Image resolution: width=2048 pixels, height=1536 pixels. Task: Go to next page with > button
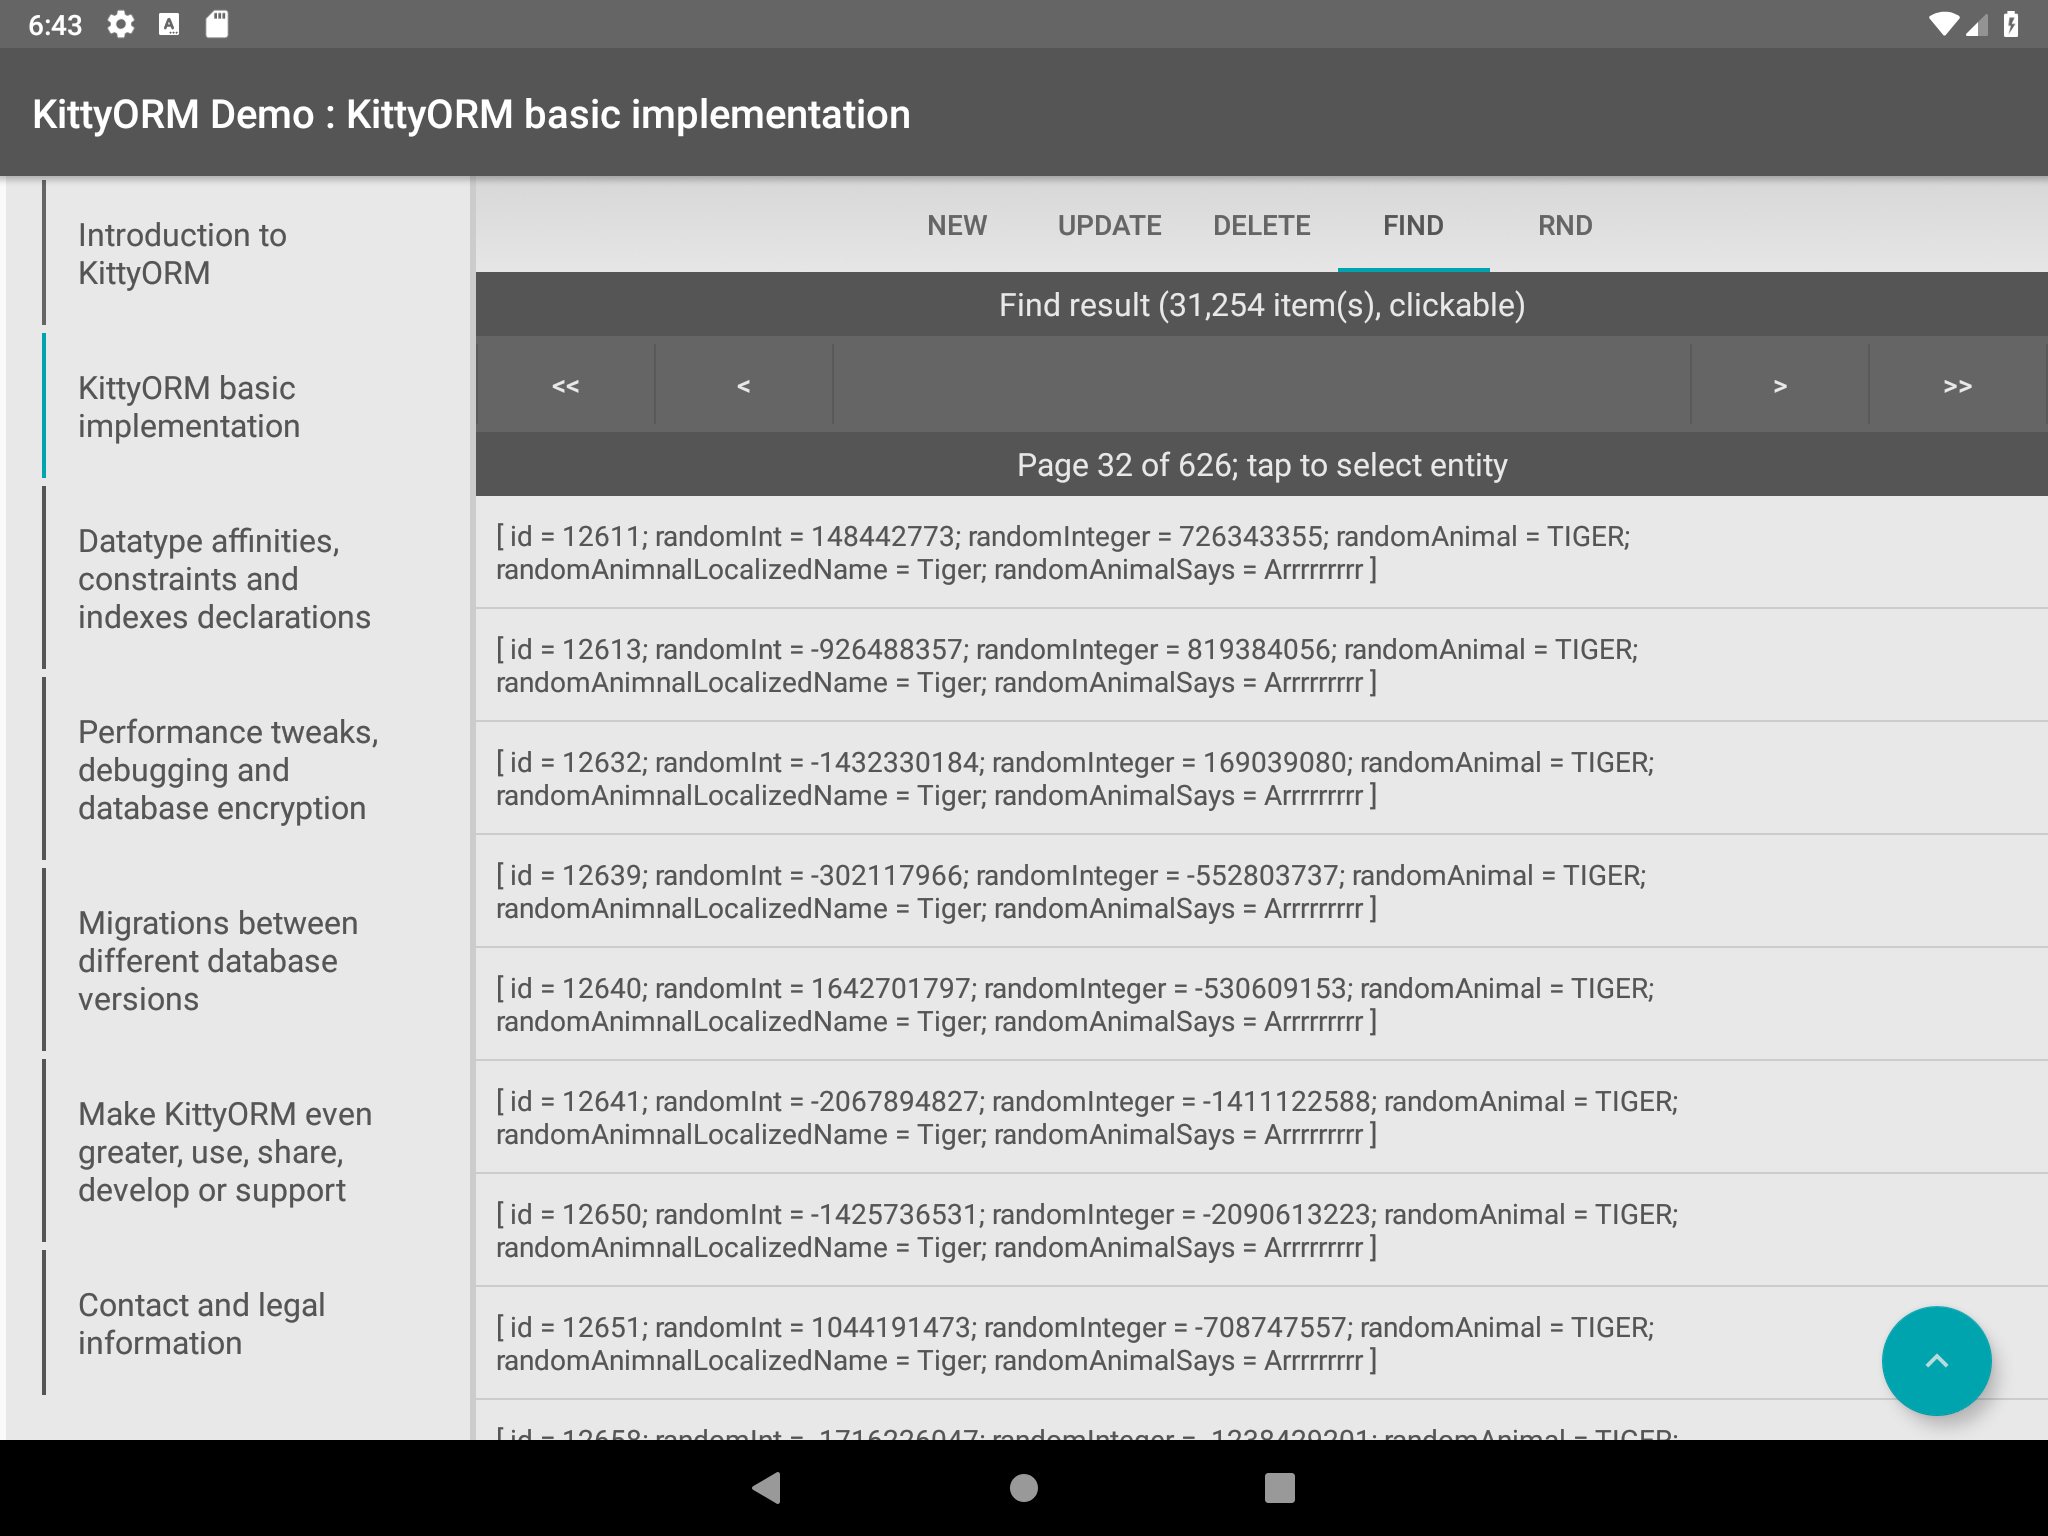pos(1780,385)
